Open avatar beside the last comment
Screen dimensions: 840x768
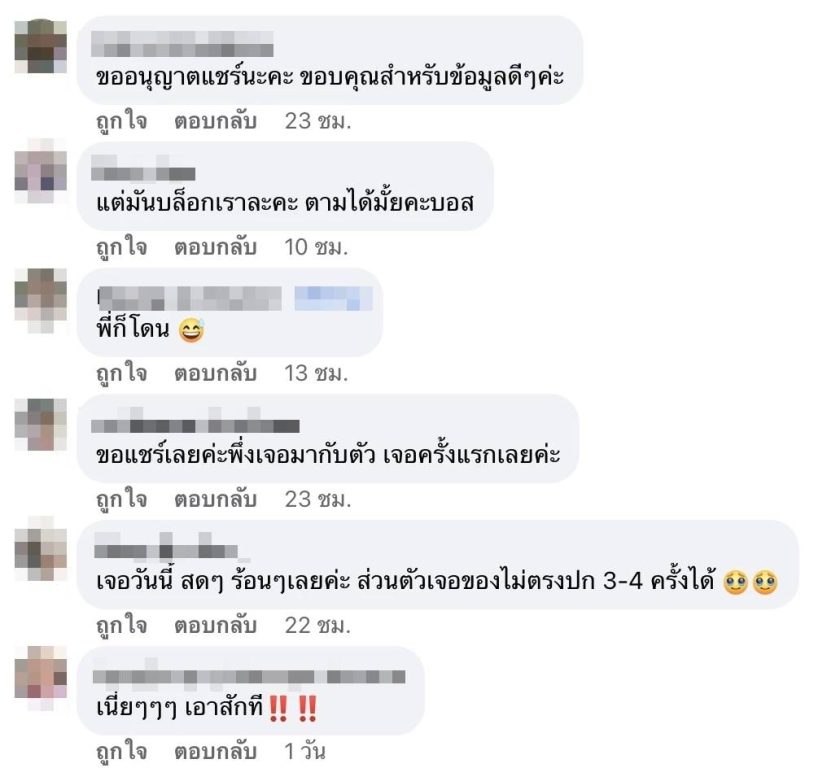coord(41,677)
